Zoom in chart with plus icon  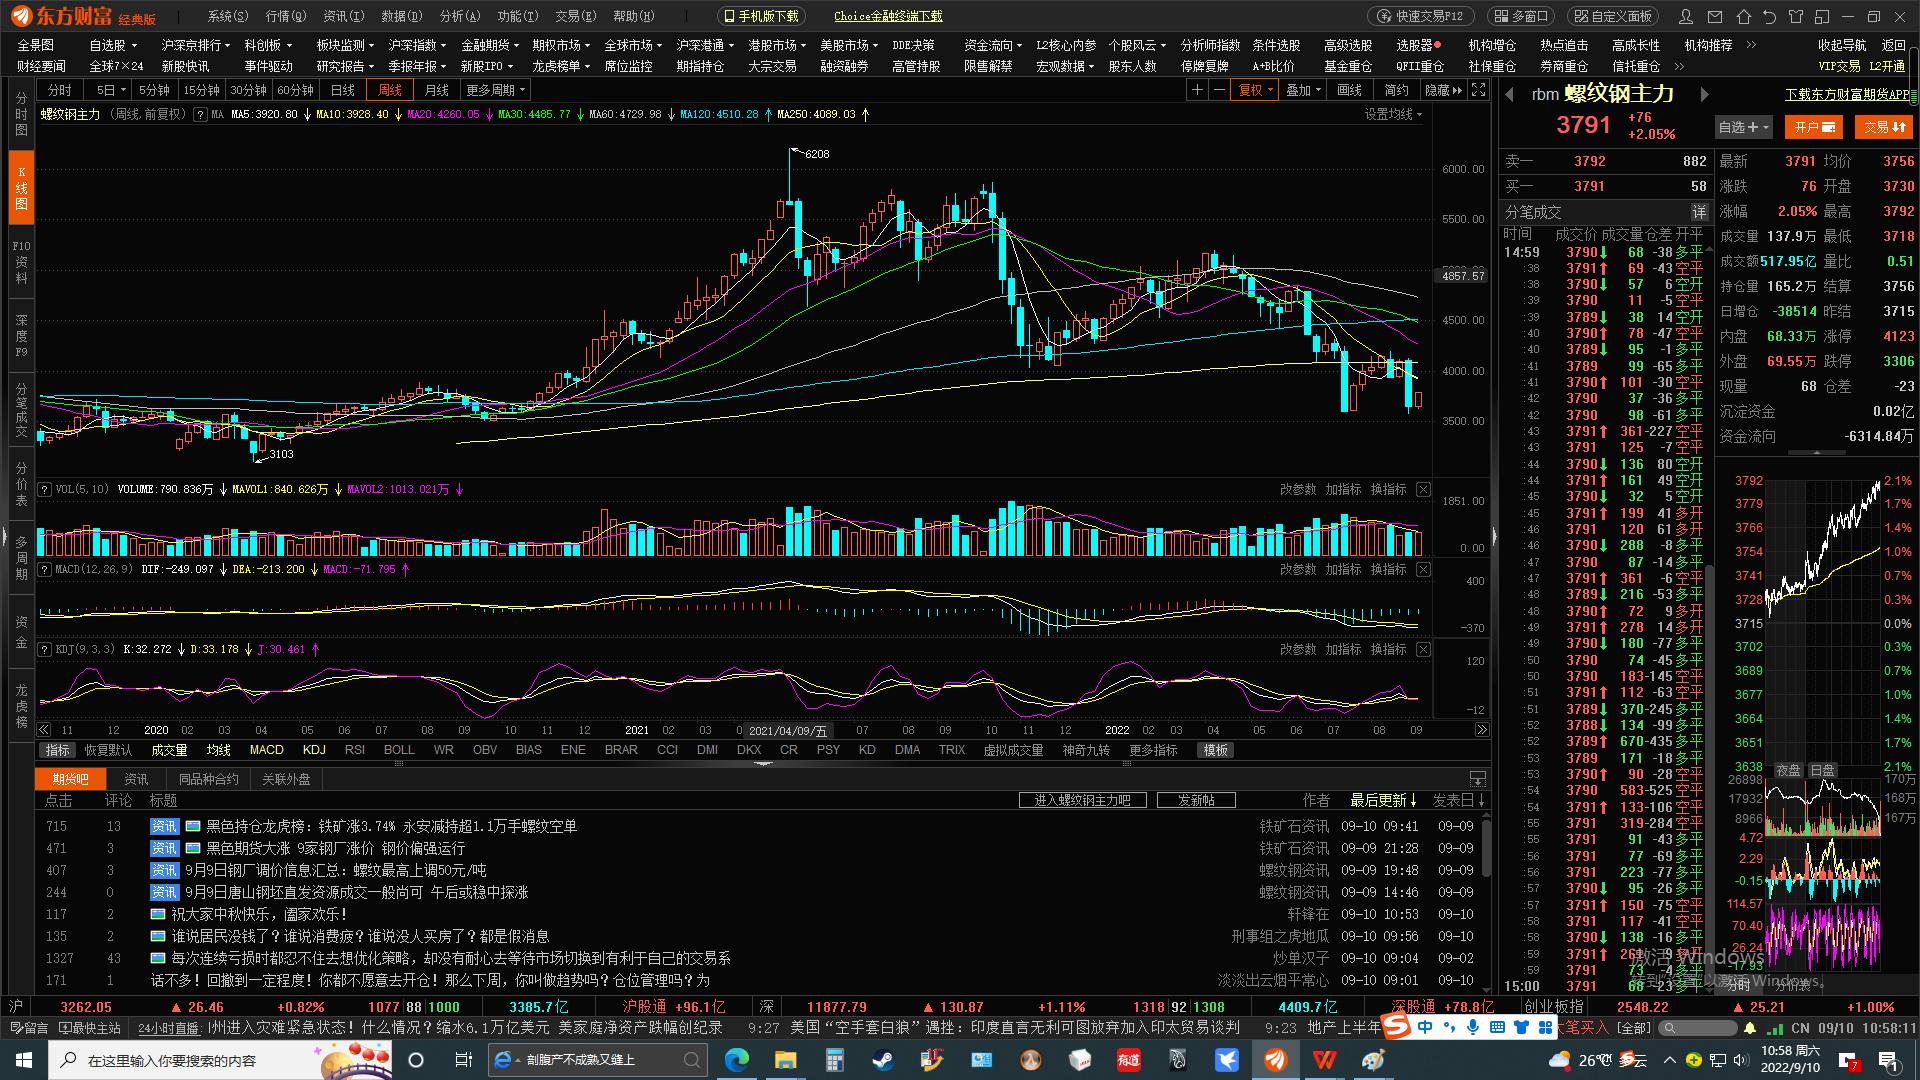pyautogui.click(x=1197, y=90)
